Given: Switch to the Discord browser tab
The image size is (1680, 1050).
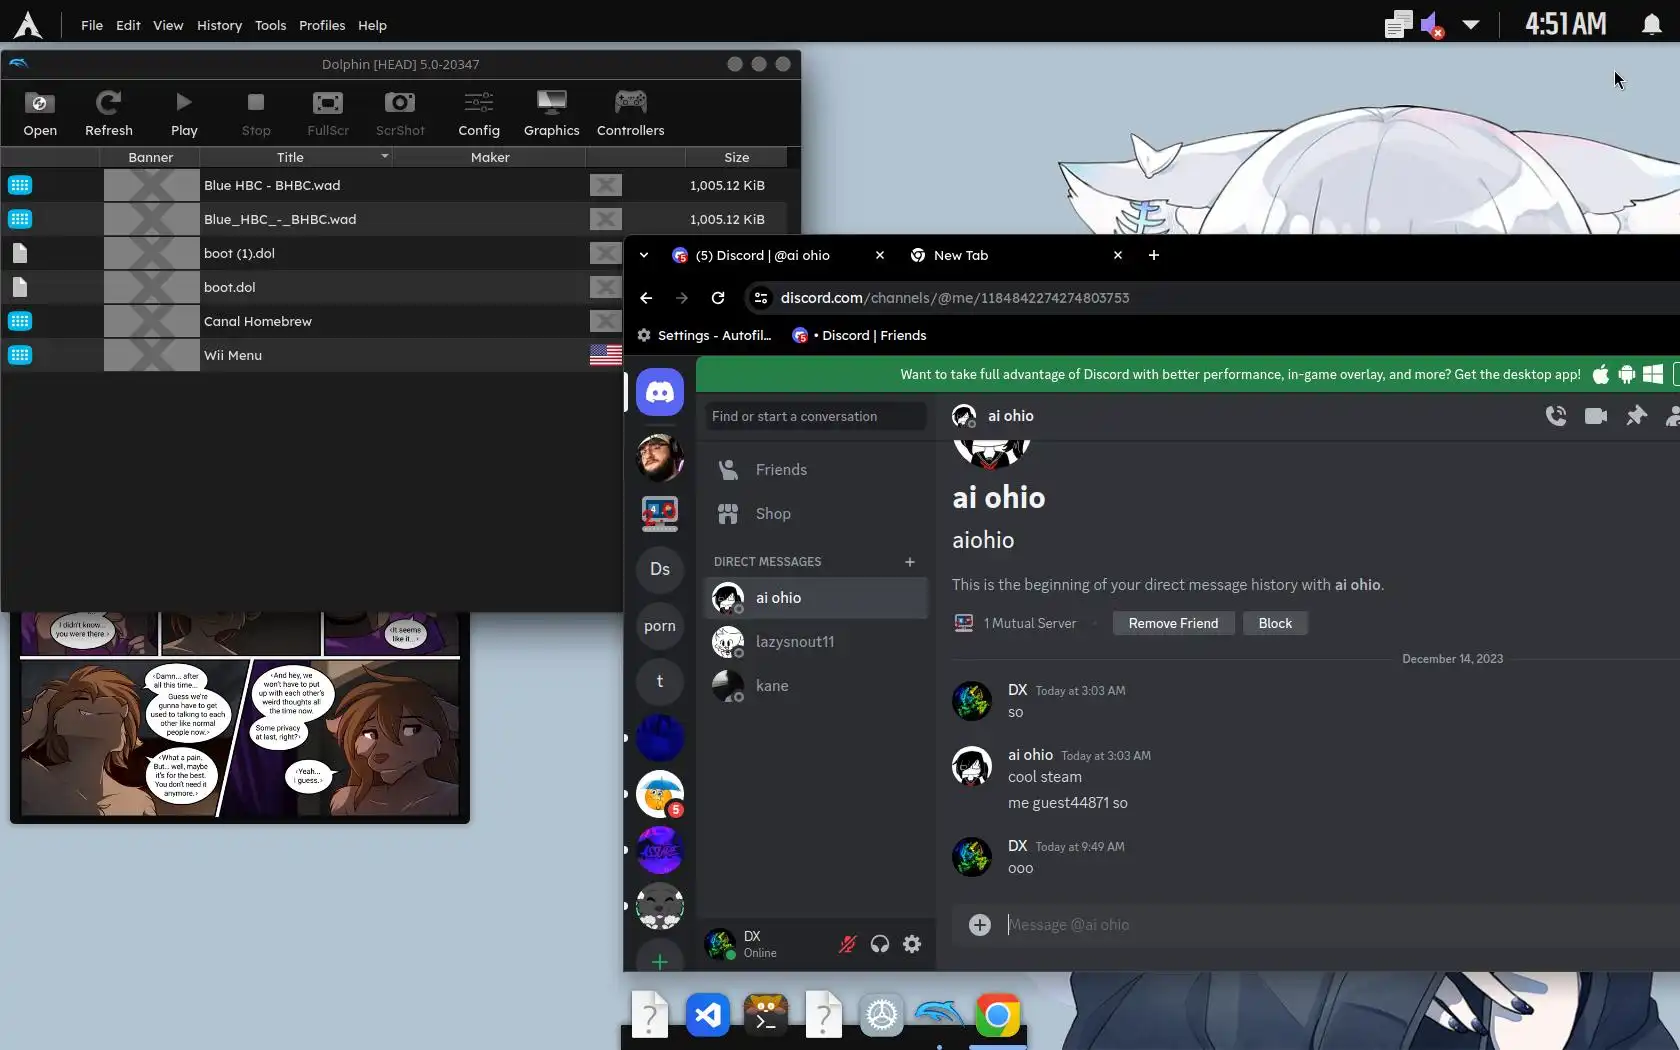Looking at the screenshot, I should coord(778,255).
